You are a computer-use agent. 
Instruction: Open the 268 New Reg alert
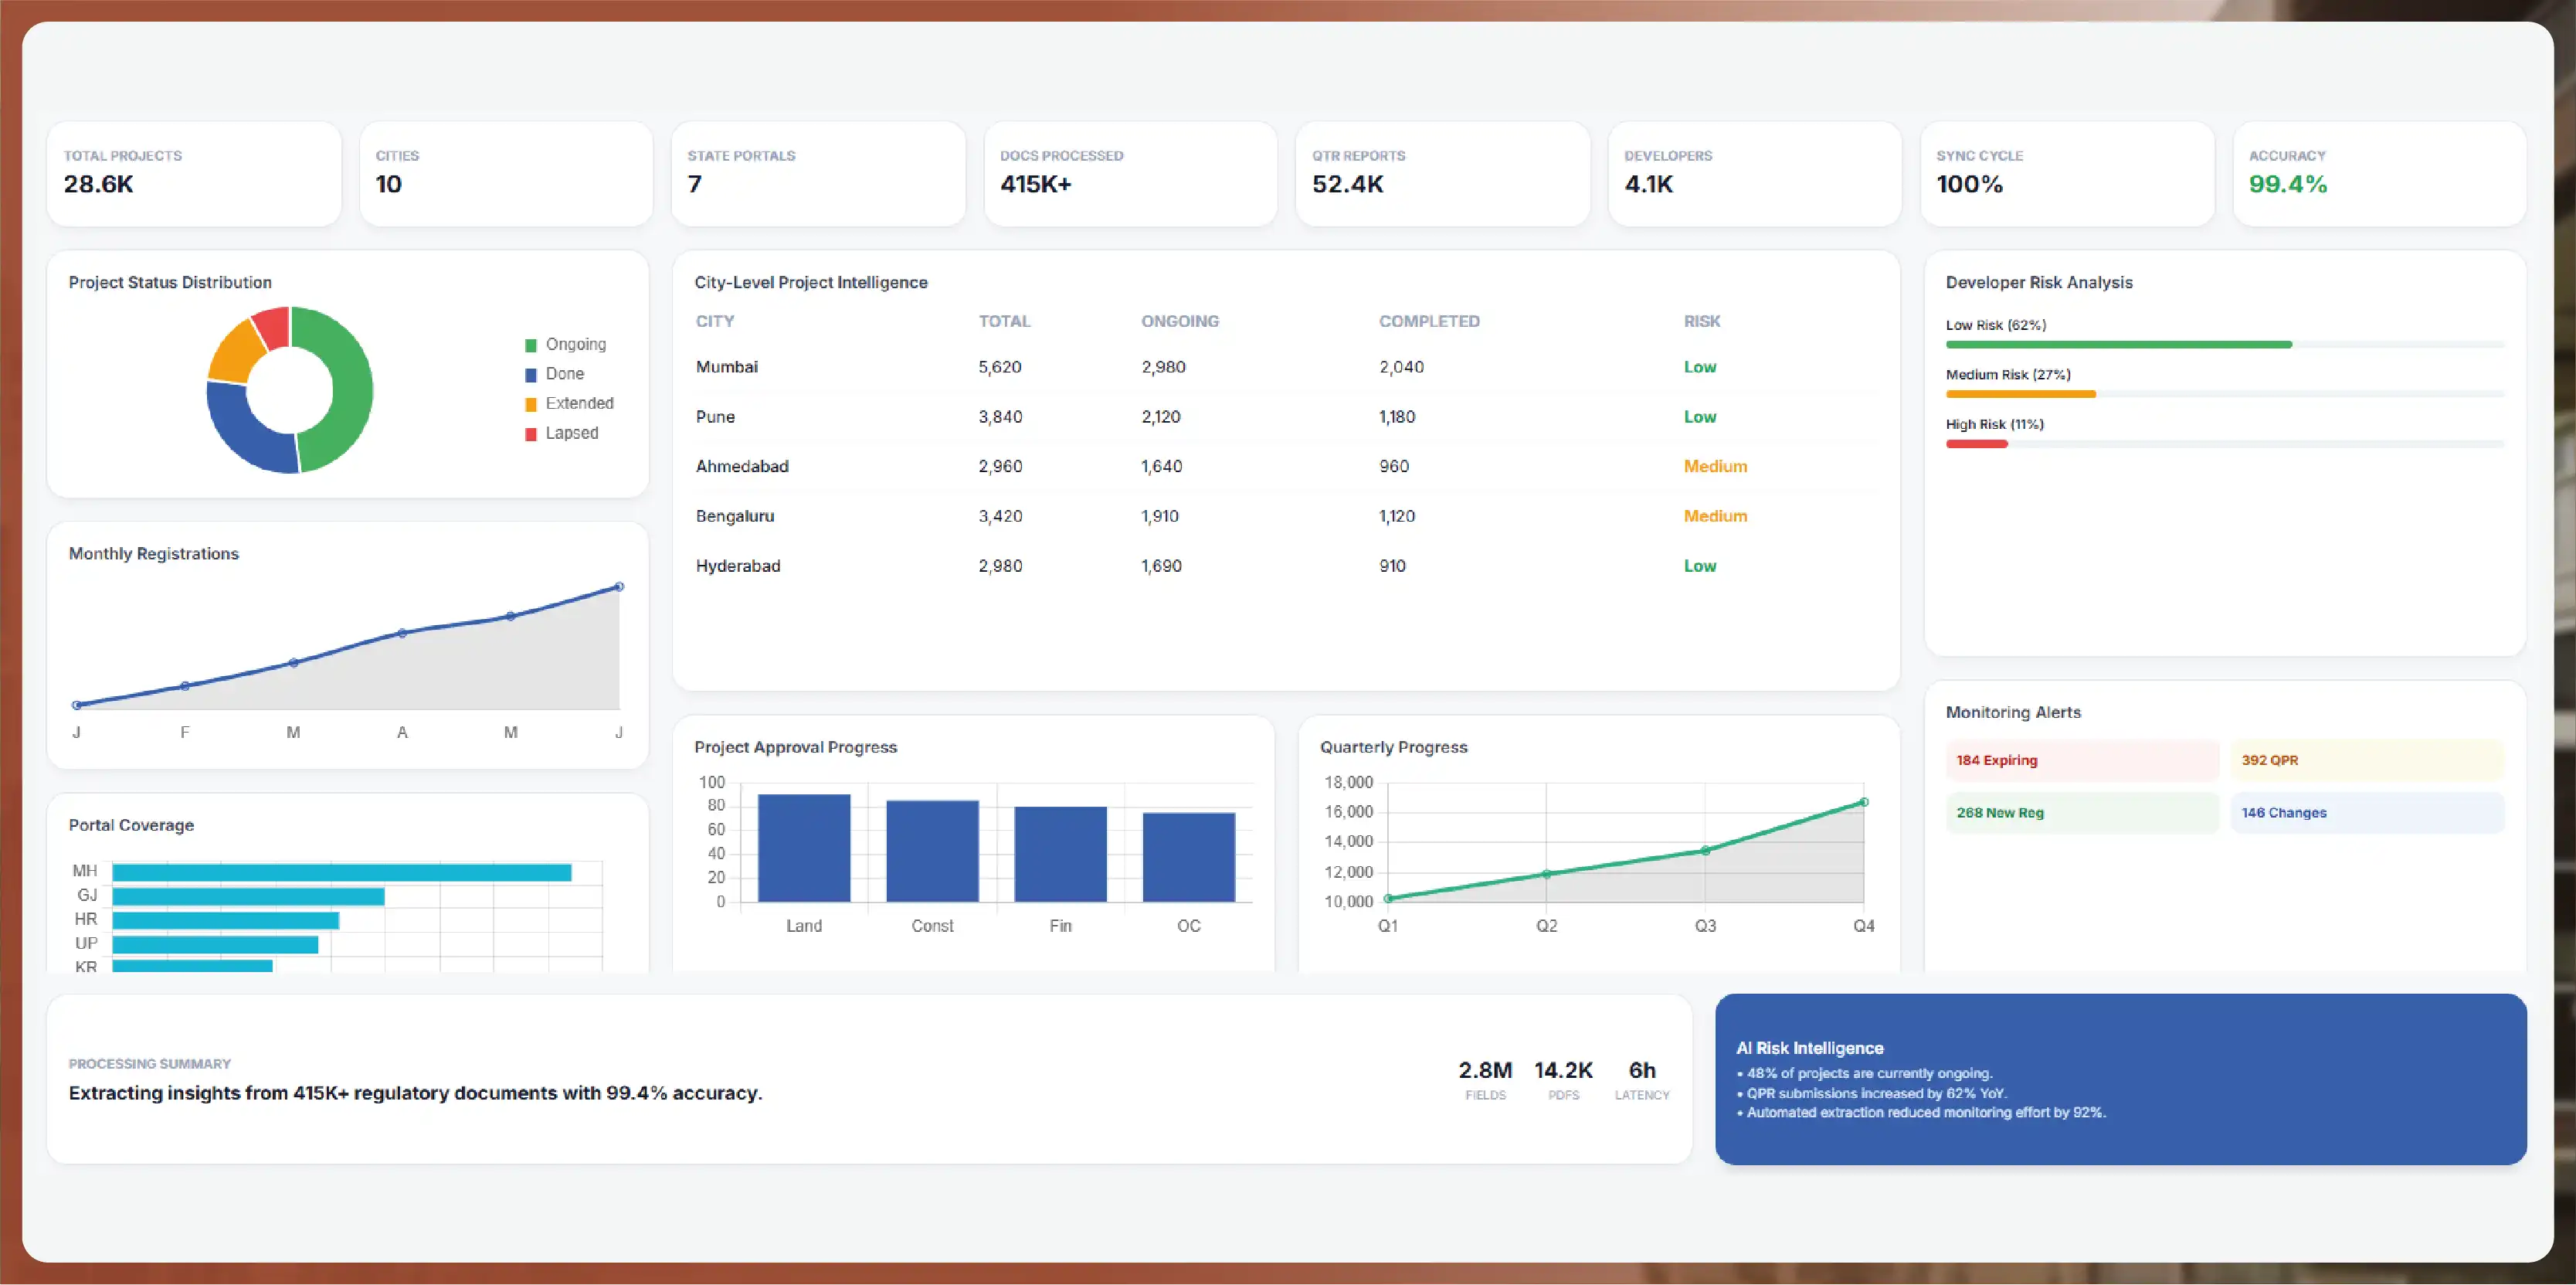(x=2082, y=813)
